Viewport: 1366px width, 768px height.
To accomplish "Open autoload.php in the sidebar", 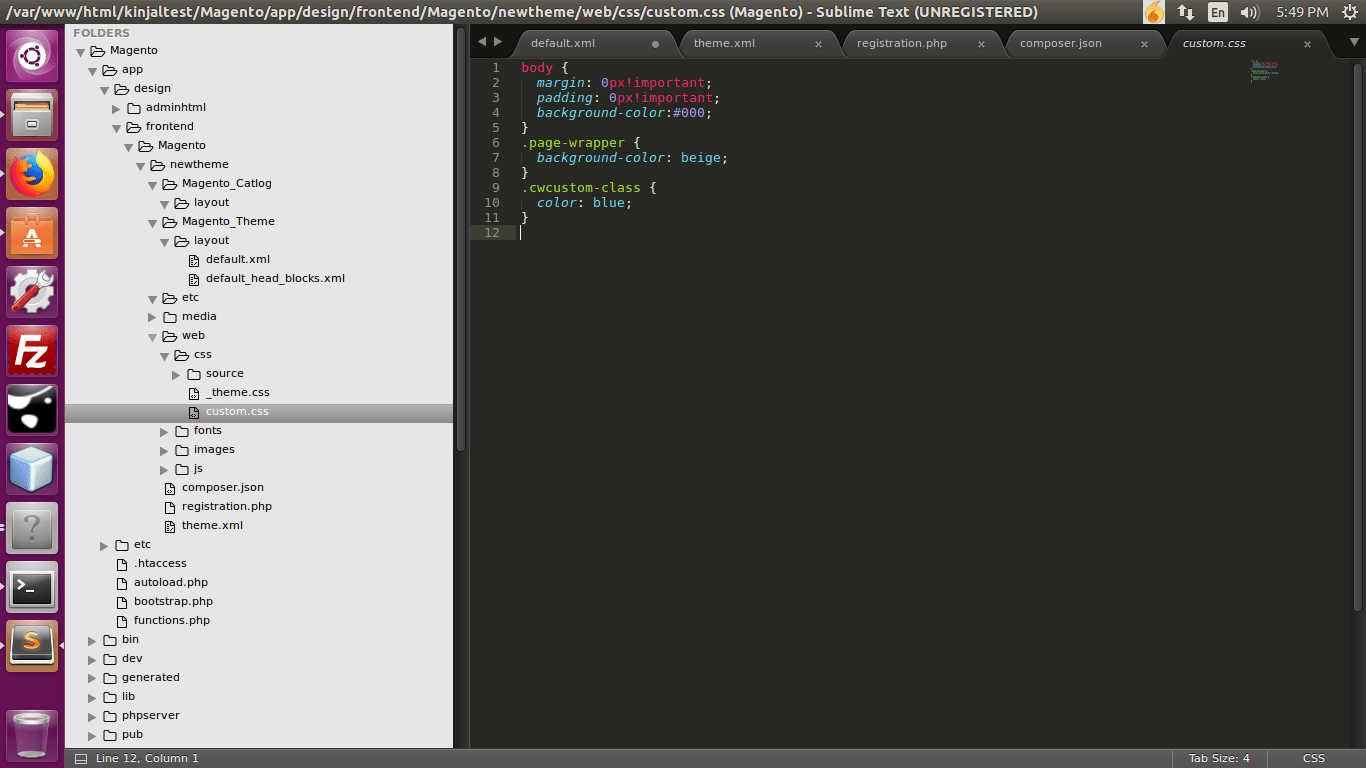I will click(171, 582).
